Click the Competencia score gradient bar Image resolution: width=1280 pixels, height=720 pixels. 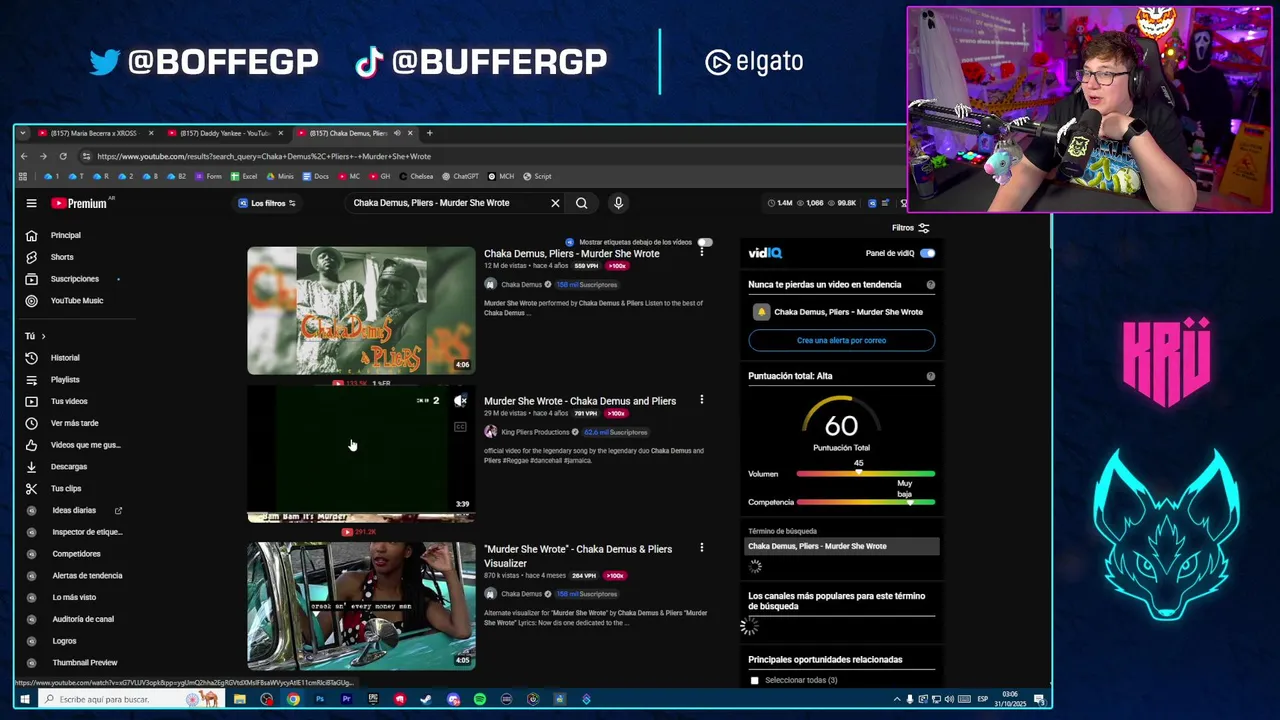tap(865, 502)
